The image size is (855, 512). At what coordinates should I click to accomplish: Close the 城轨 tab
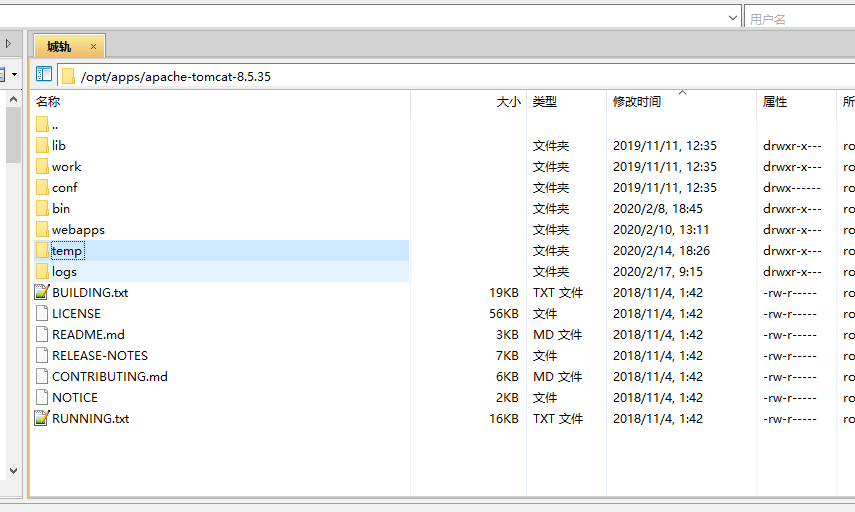[93, 46]
